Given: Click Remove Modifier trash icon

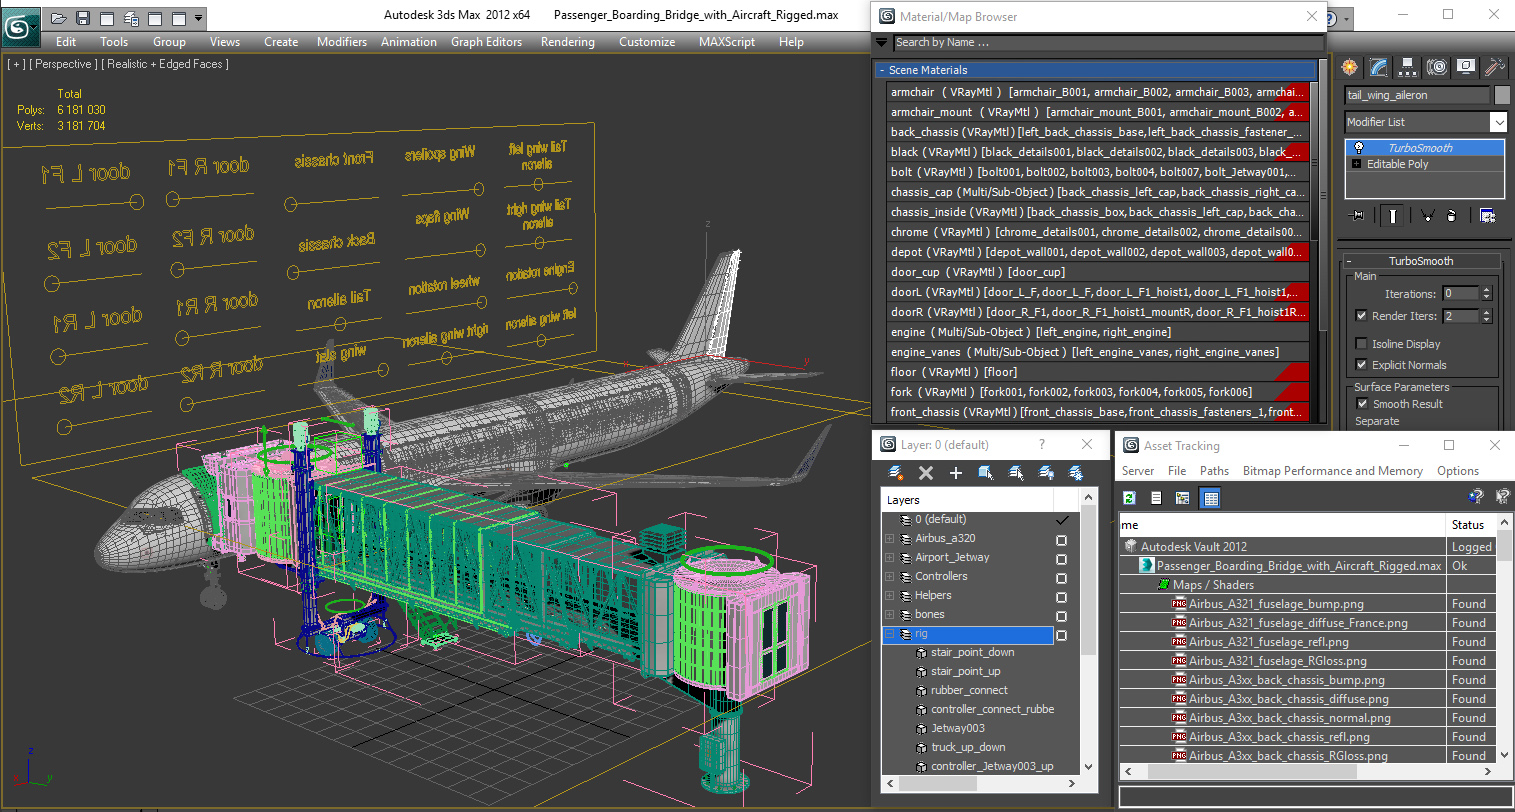Looking at the screenshot, I should [x=1452, y=215].
